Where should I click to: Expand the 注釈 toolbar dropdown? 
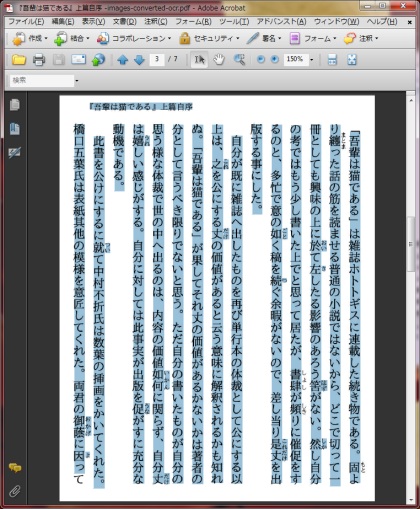(377, 39)
